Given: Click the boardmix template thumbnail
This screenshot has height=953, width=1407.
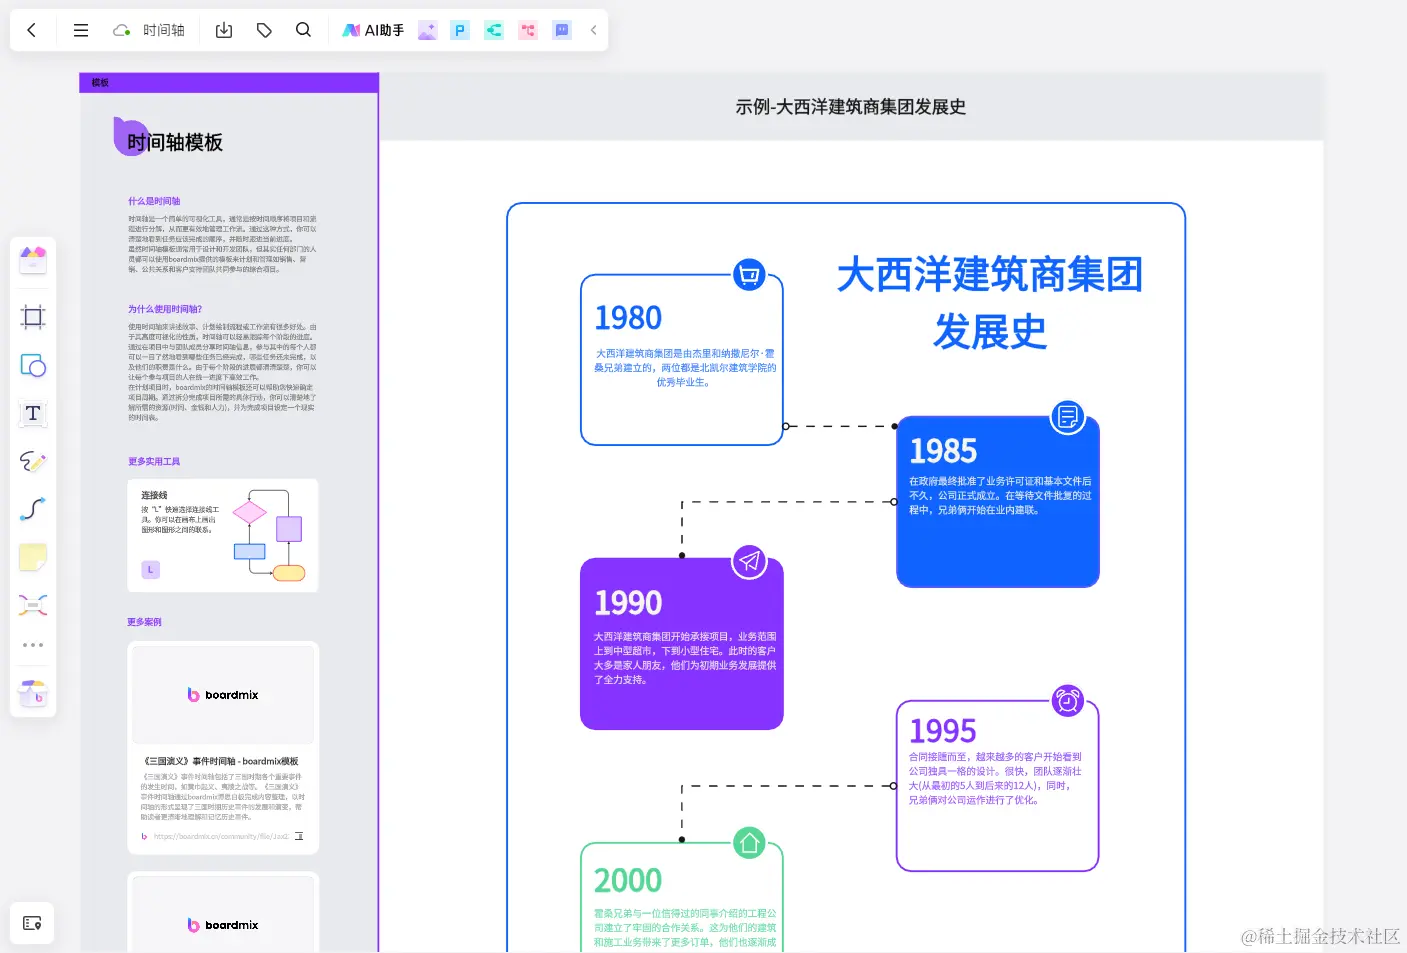Looking at the screenshot, I should [222, 694].
